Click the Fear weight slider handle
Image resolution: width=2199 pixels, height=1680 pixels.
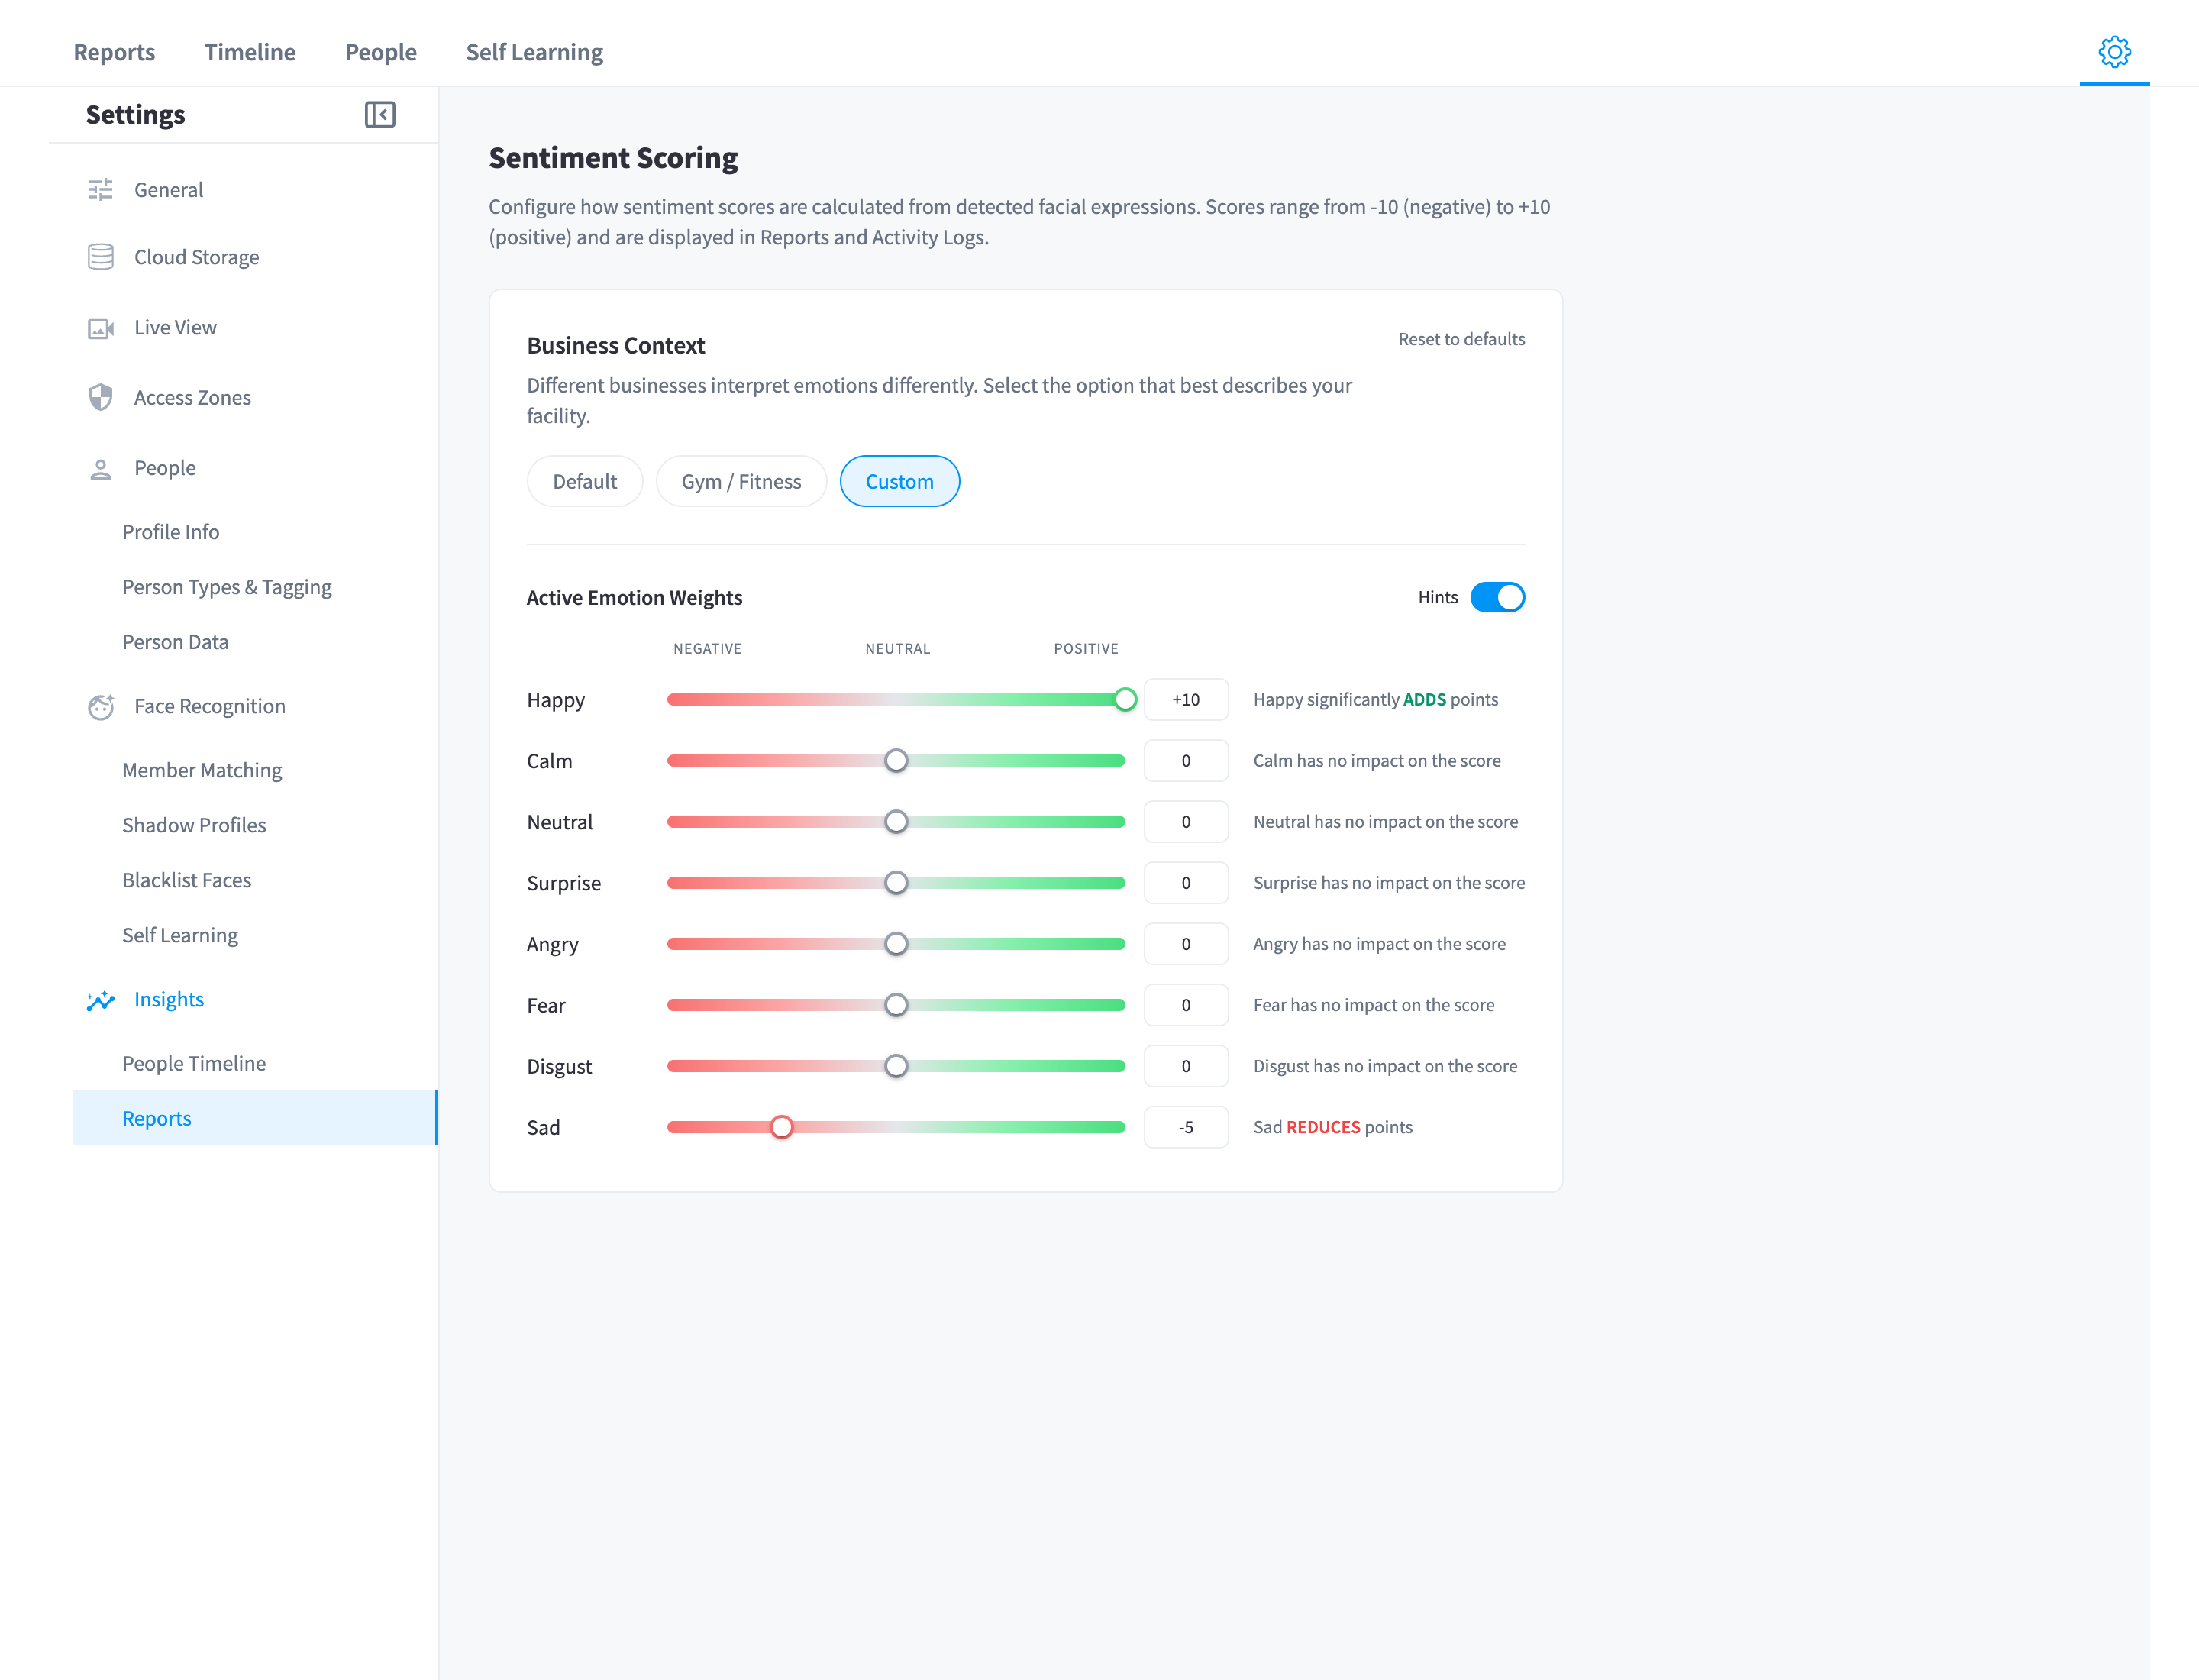pos(896,1005)
